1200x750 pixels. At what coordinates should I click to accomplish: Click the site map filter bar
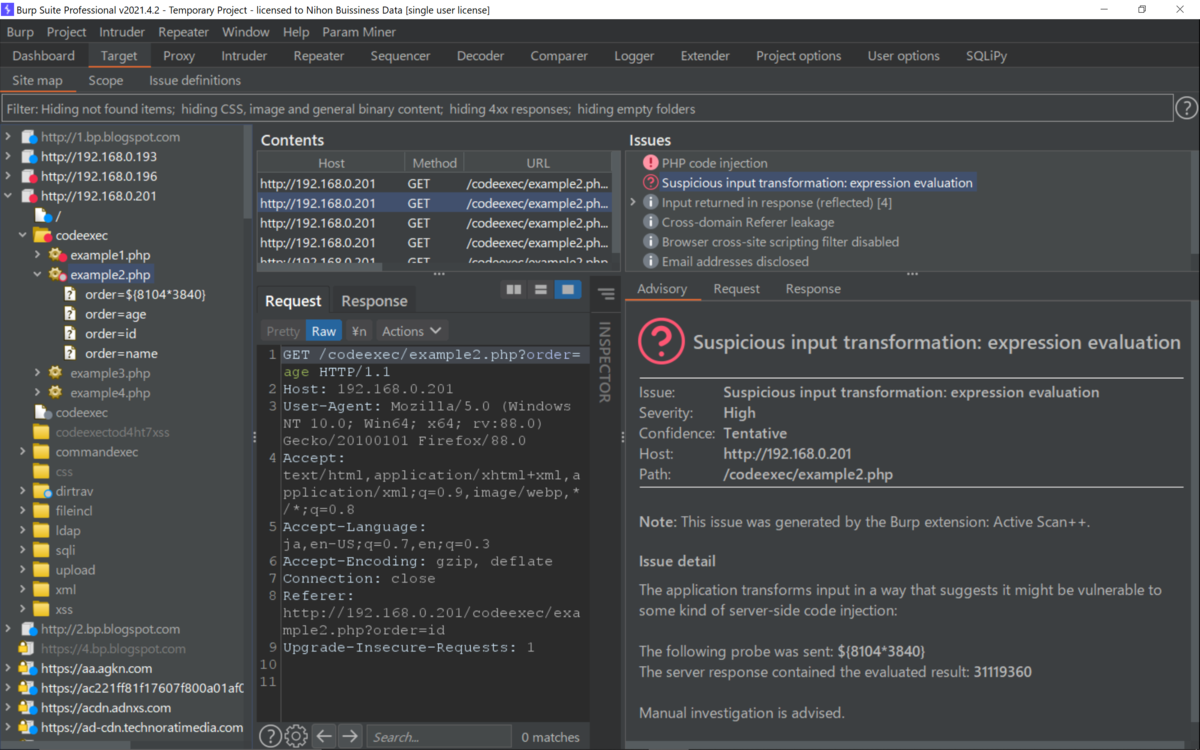[x=587, y=108]
